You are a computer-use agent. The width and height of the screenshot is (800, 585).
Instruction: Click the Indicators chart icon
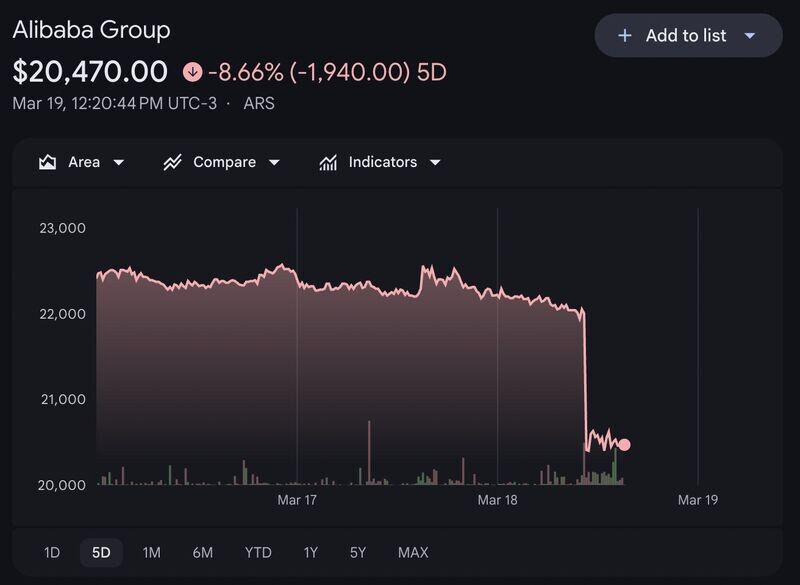tap(328, 162)
